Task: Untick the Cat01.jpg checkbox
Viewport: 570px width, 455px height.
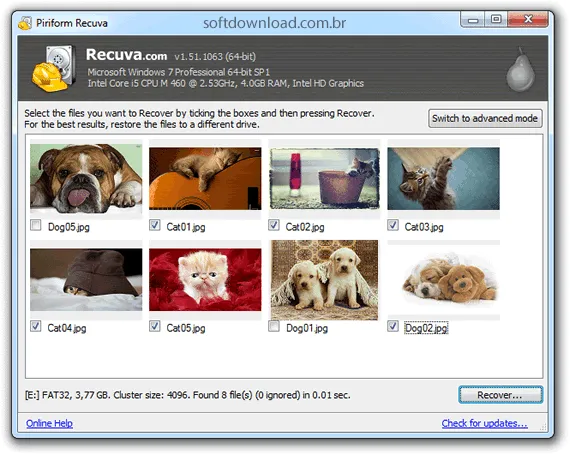Action: click(154, 225)
